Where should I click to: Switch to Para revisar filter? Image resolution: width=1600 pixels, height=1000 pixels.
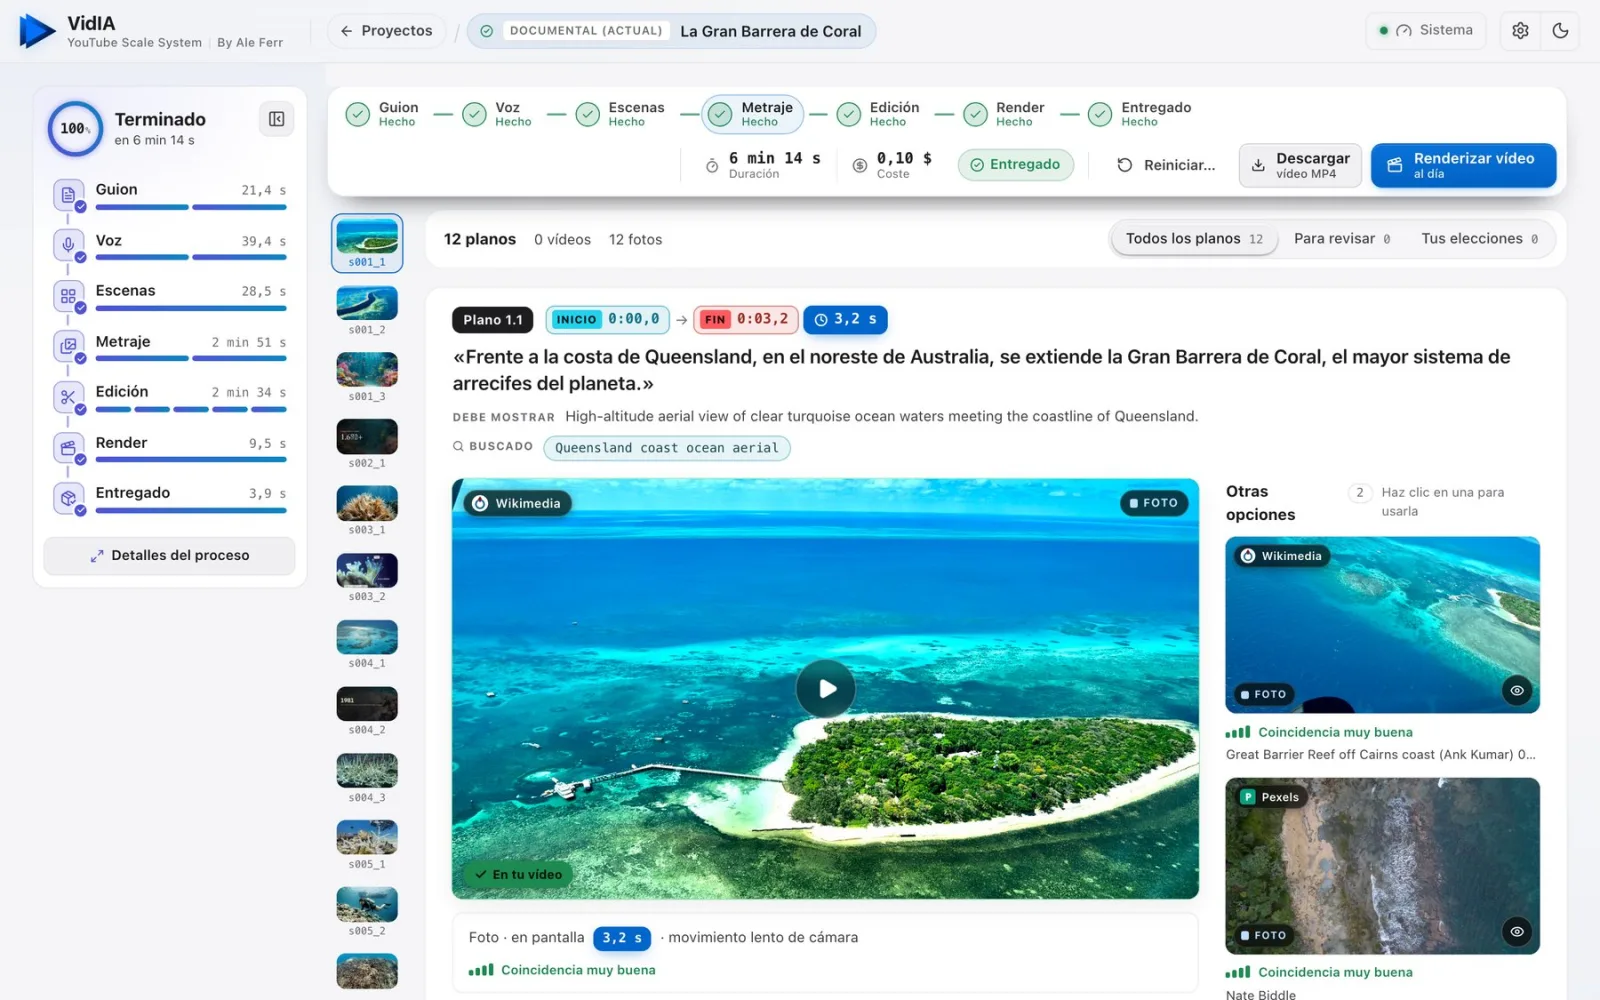click(x=1342, y=239)
